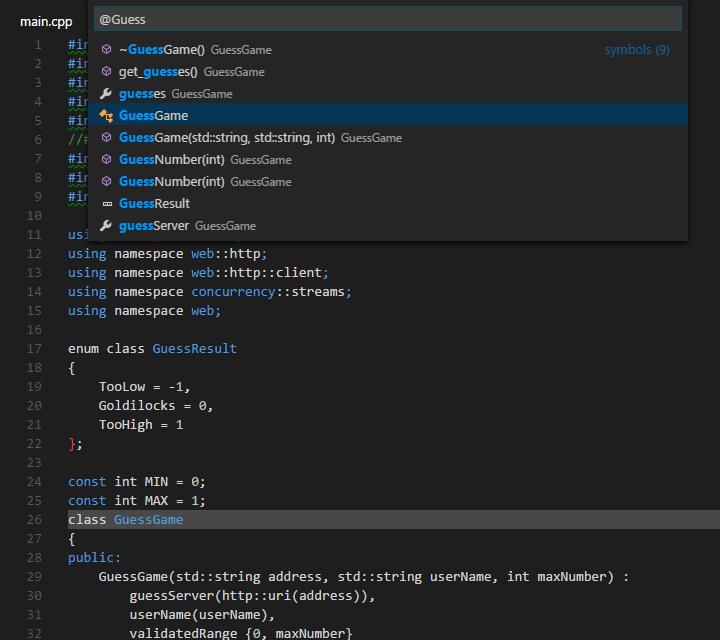The image size is (720, 640).
Task: Click the symbols (9) count label
Action: 636,50
